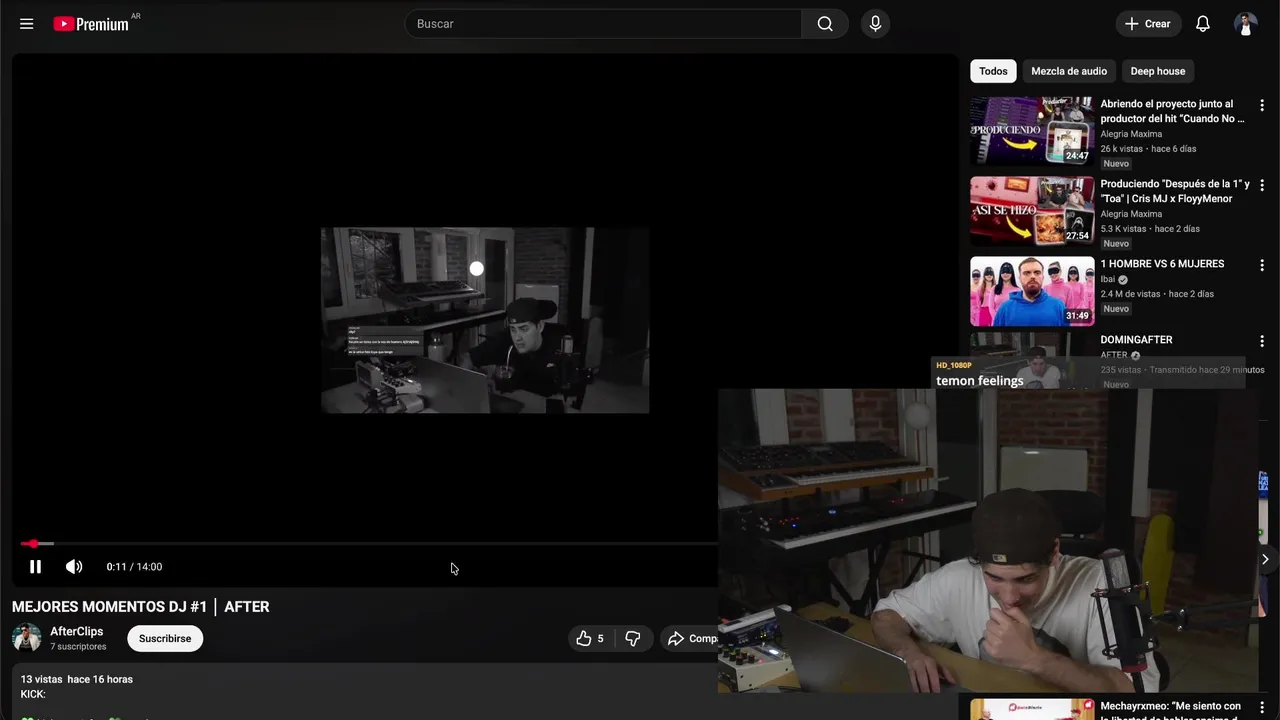Select the Mezcla de audio chip

pos(1069,71)
